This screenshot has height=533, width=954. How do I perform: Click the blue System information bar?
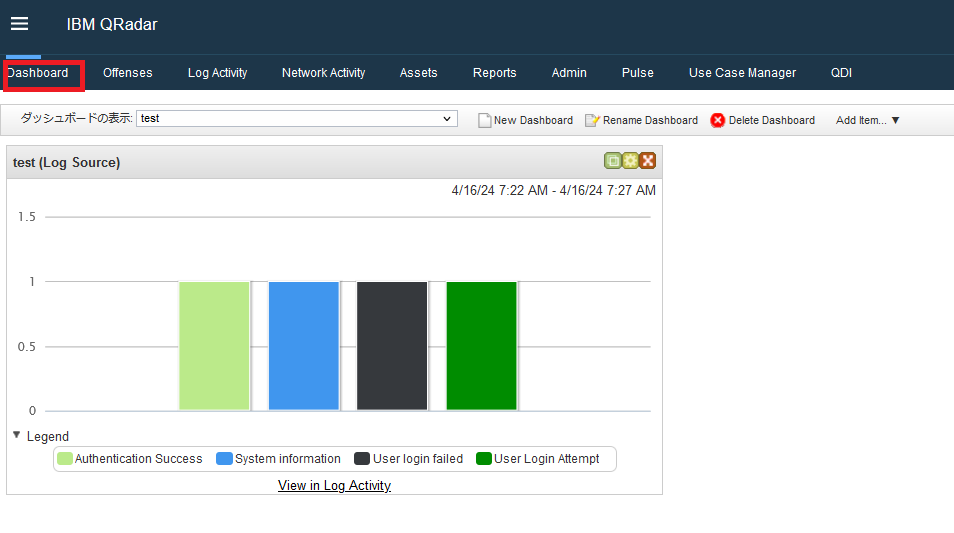[x=304, y=346]
